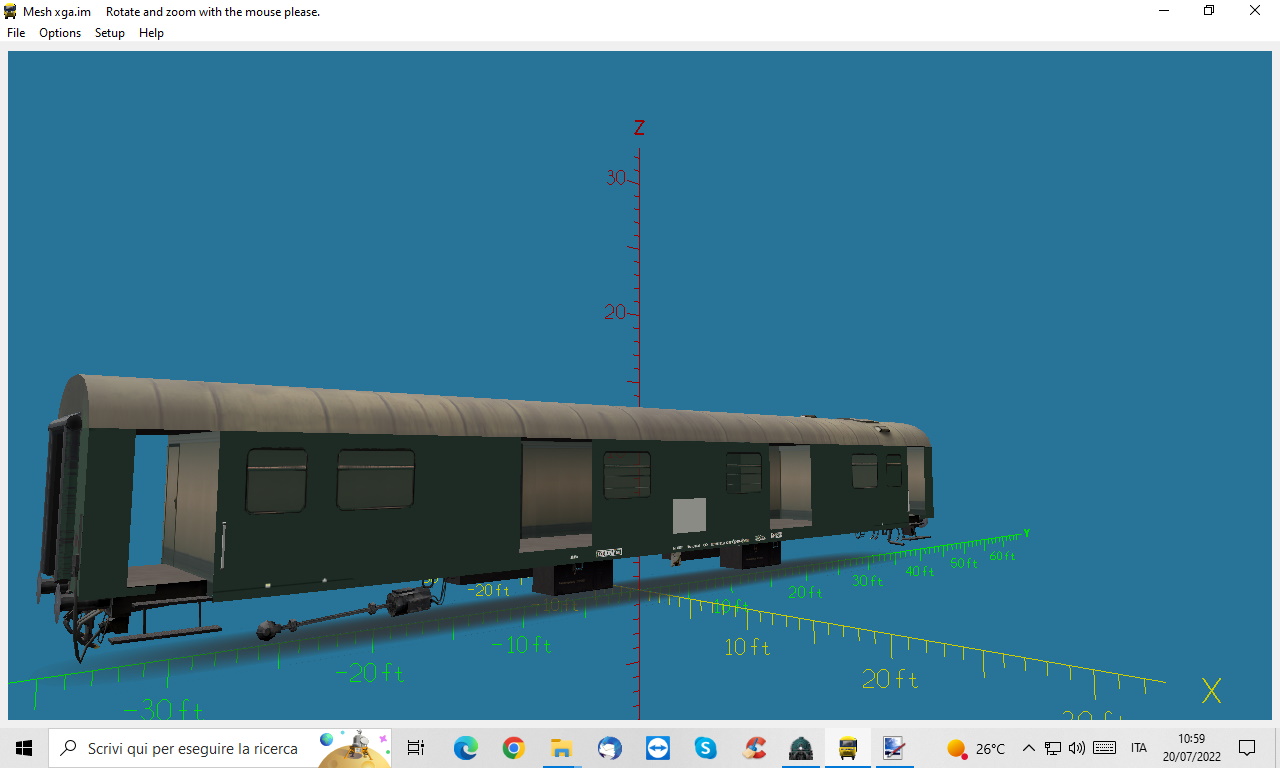Click the yellow X axis label
Viewport: 1280px width, 768px height.
1211,690
